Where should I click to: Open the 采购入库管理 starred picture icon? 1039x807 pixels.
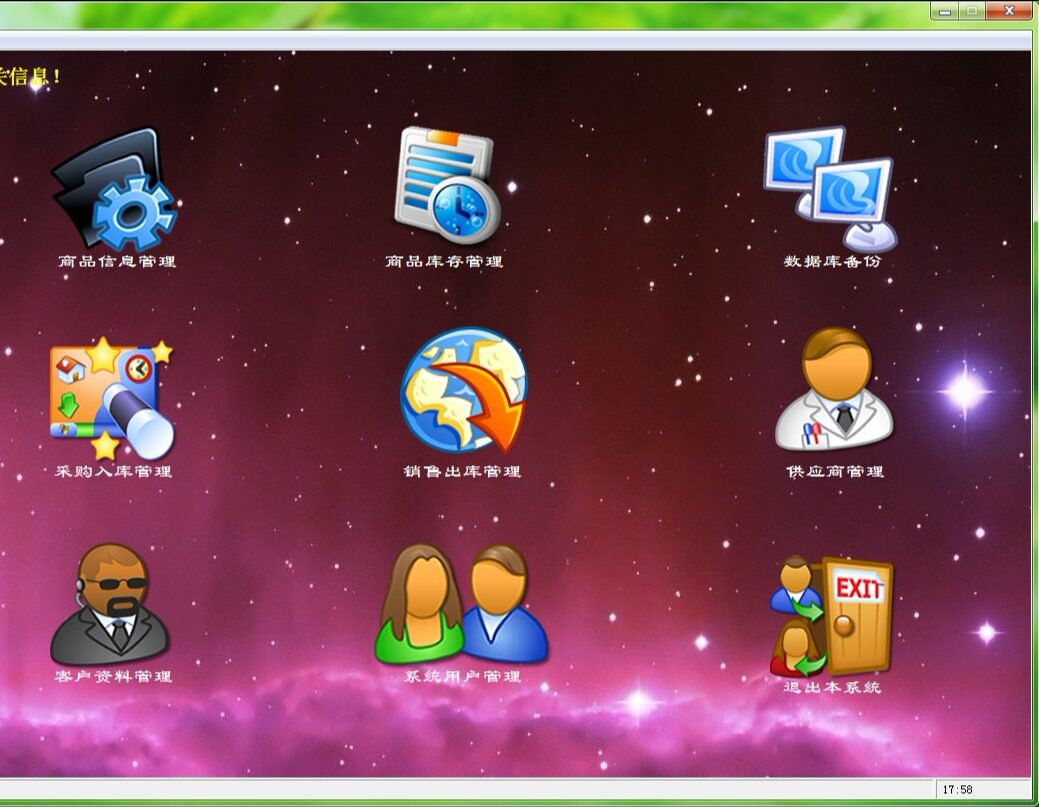tap(111, 398)
